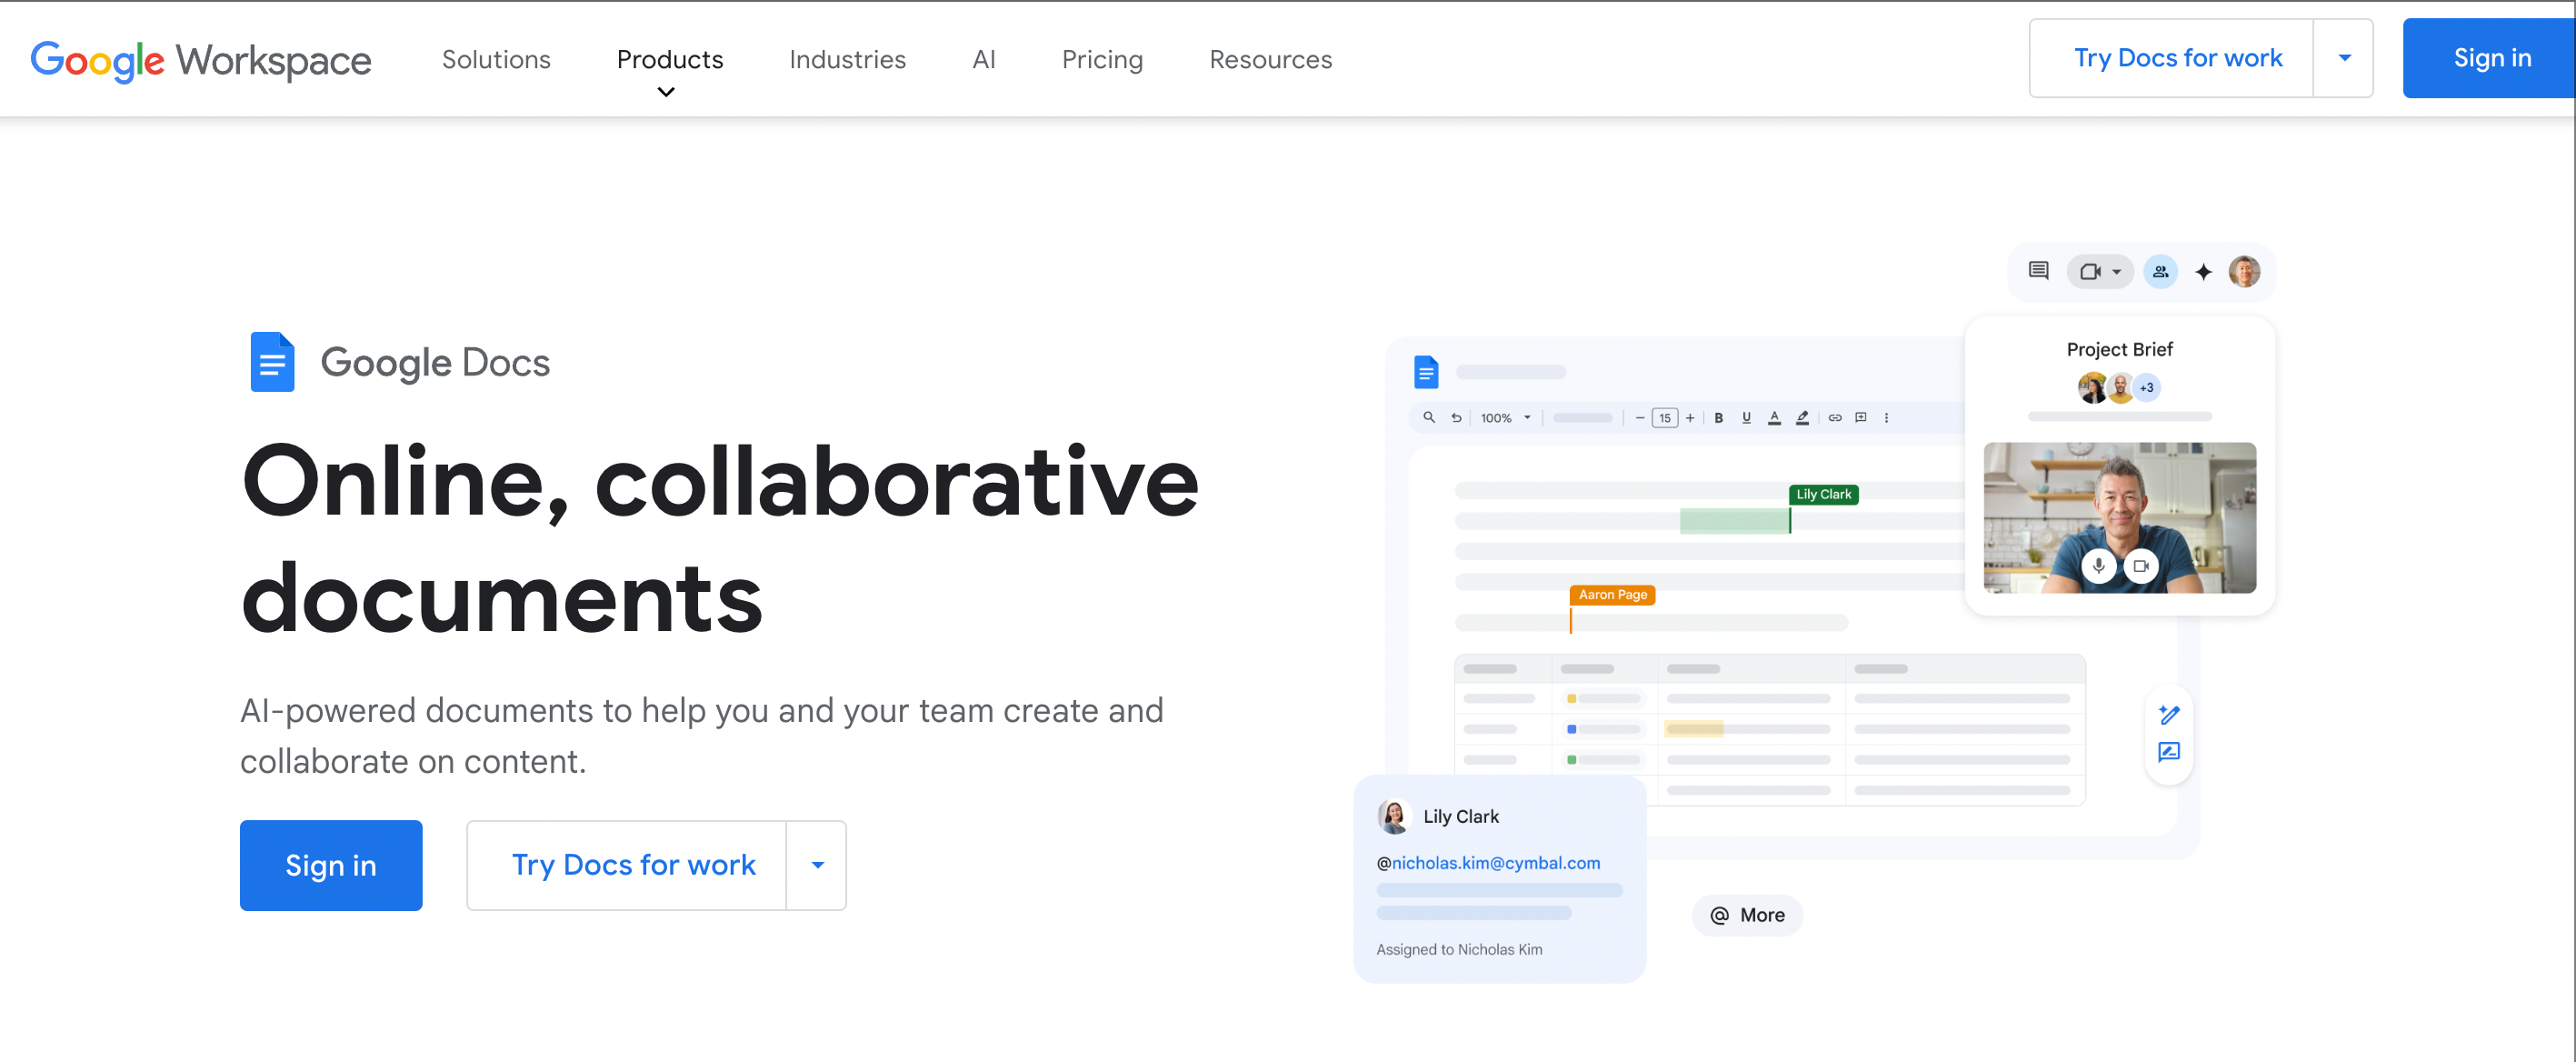Click the Google Docs blue file icon

coord(272,362)
